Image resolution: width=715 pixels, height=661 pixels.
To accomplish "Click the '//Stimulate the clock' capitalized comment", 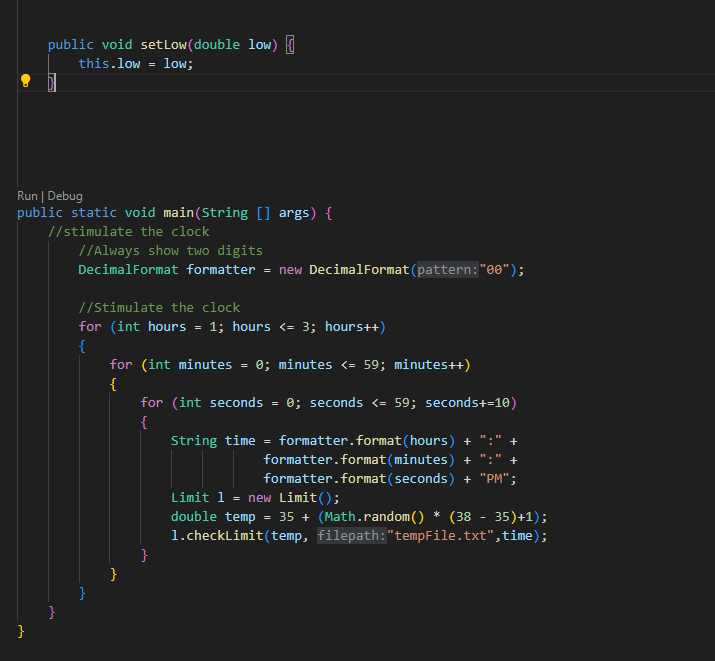I will (159, 308).
